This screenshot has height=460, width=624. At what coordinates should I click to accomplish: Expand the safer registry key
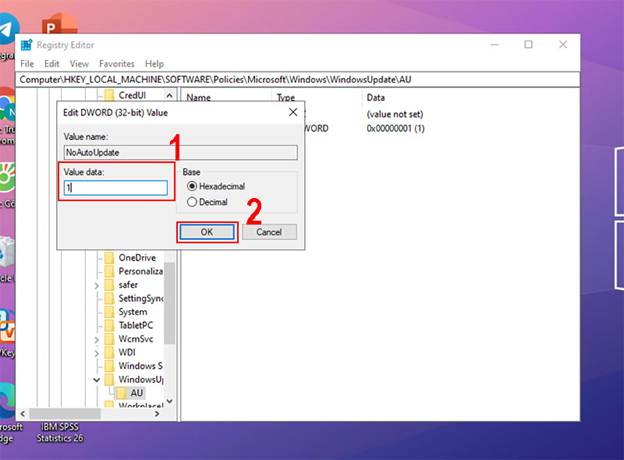click(97, 285)
